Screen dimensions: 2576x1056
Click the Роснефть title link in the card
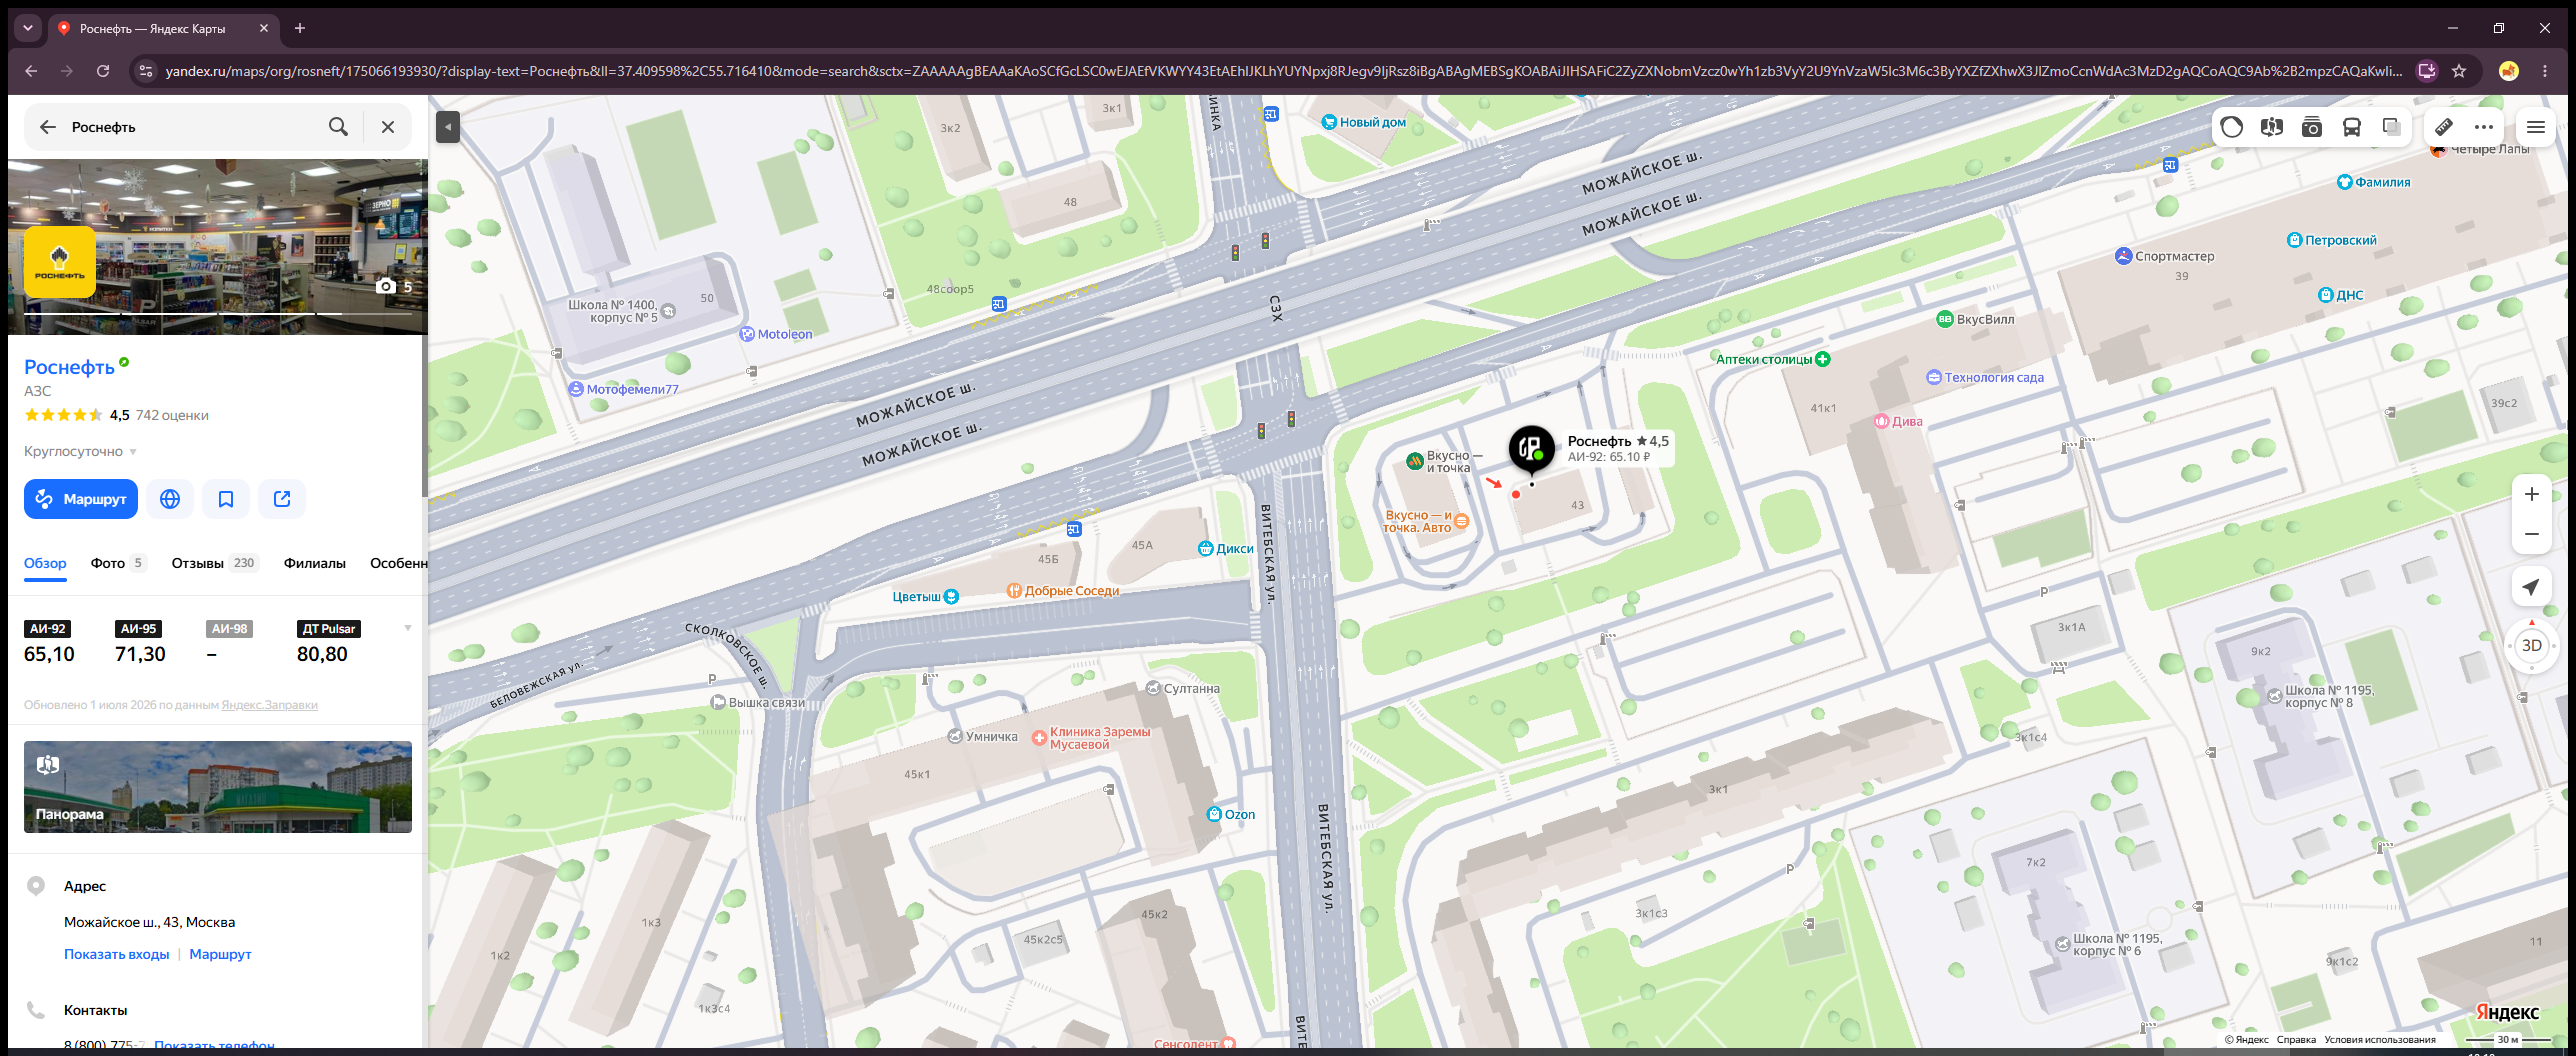point(69,367)
